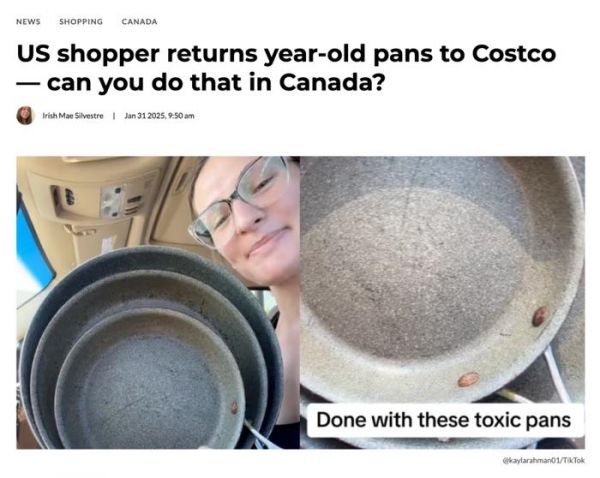This screenshot has width=600, height=478.
Task: Open the CANADA category link
Action: pyautogui.click(x=139, y=22)
